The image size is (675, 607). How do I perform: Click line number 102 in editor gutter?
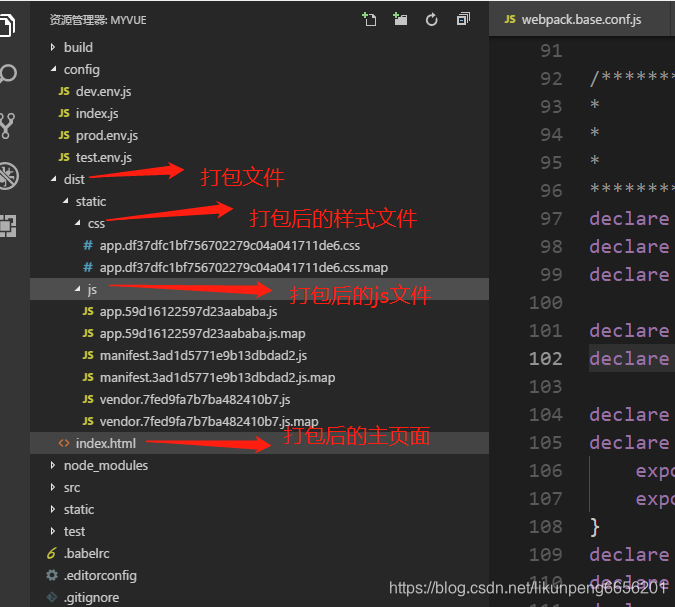pos(545,359)
